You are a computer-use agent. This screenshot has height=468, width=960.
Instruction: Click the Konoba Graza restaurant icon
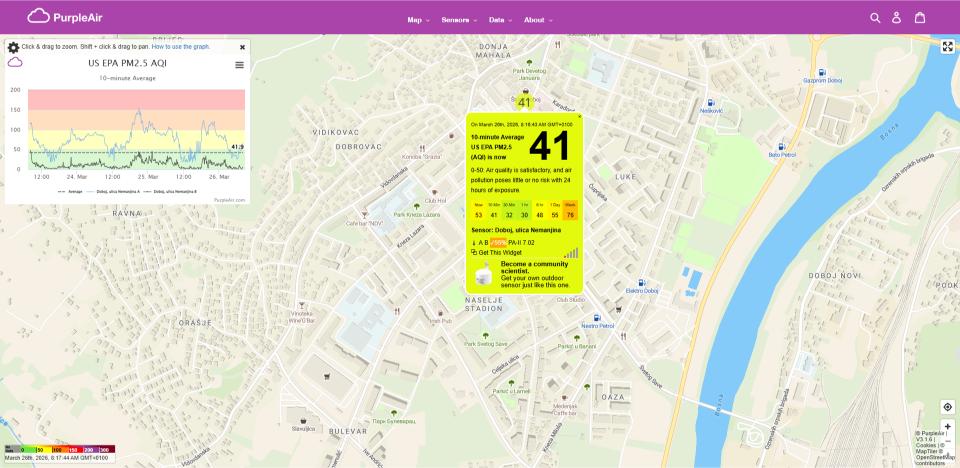422,148
